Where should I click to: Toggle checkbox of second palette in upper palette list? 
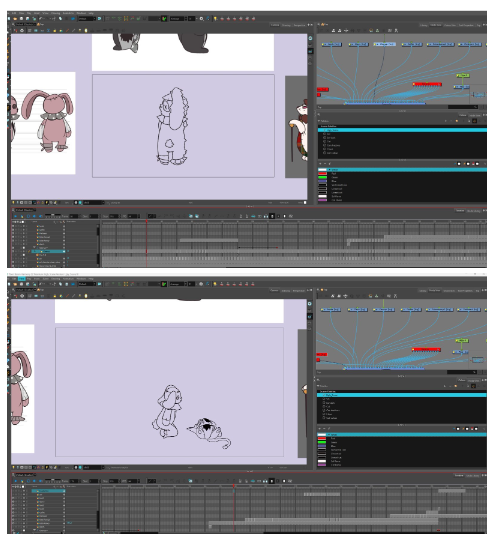(x=324, y=134)
